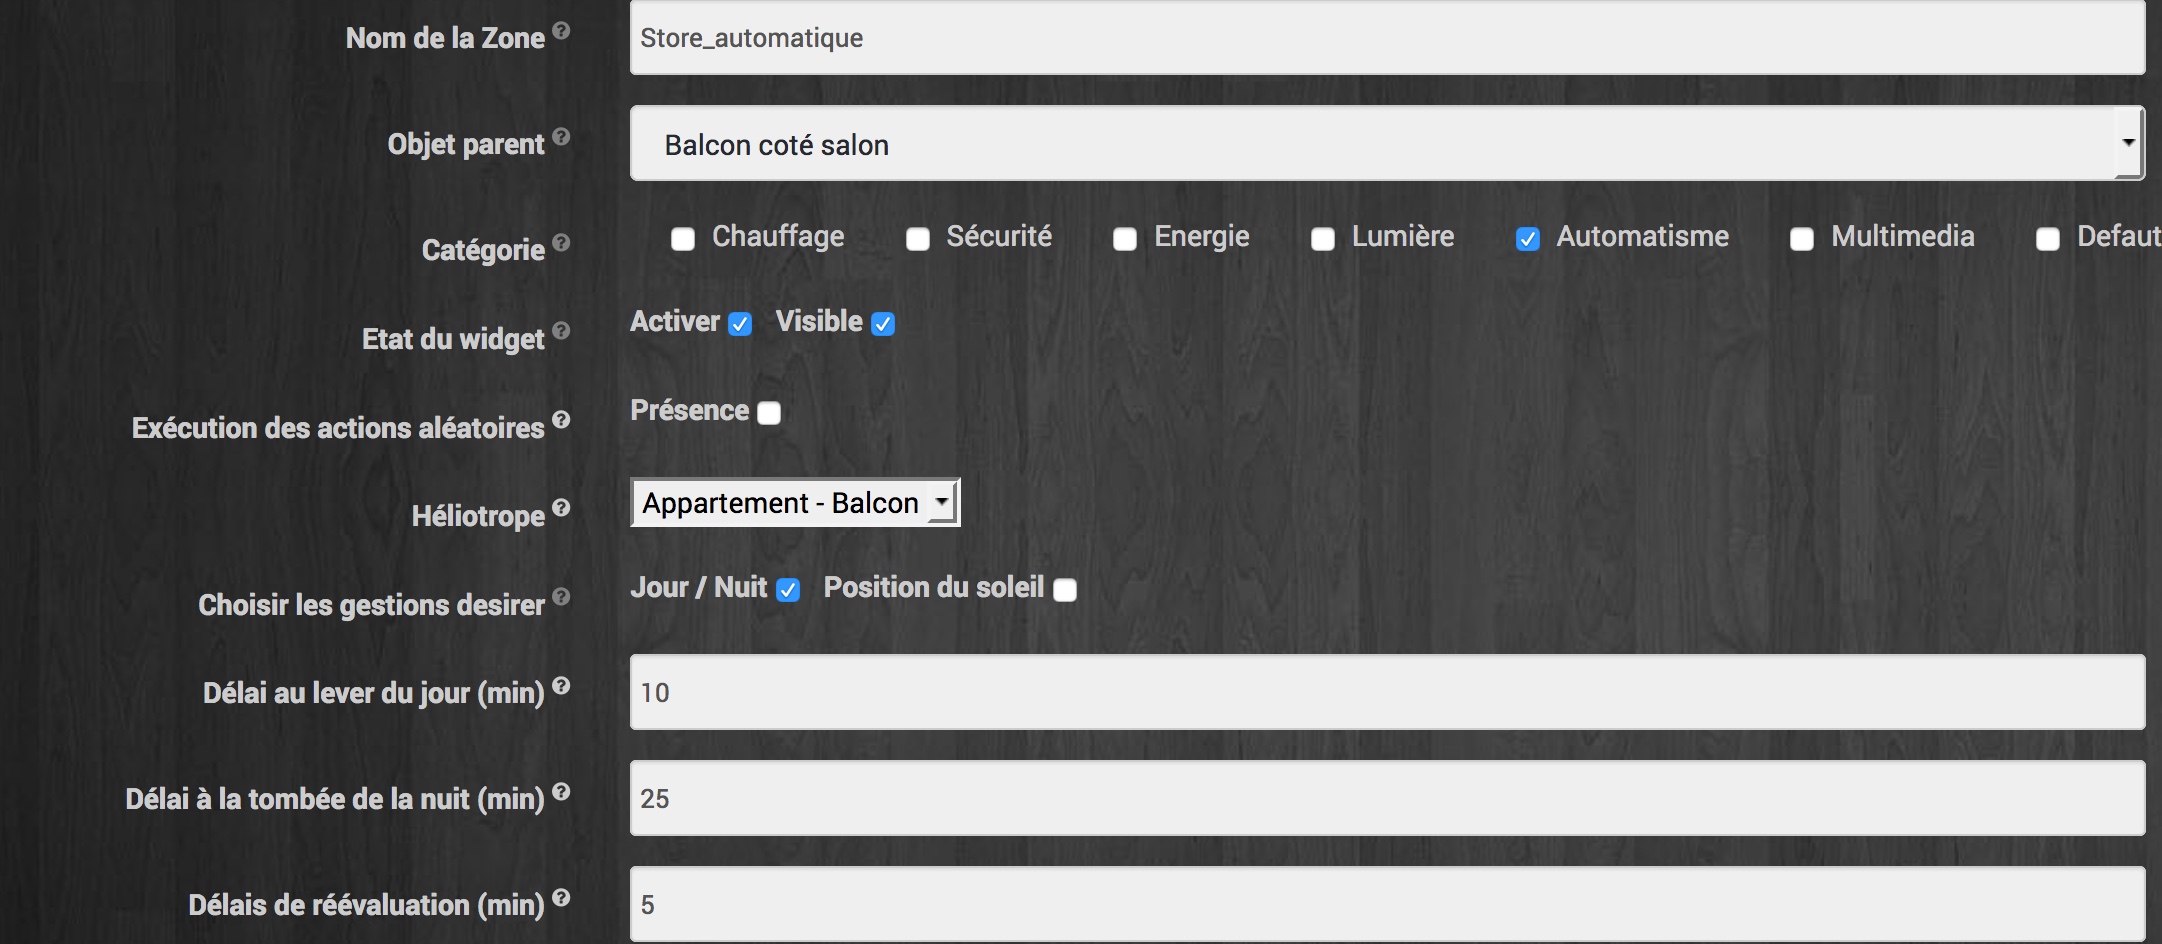Click the Délais de réévaluation field
This screenshot has width=2162, height=944.
1387,904
